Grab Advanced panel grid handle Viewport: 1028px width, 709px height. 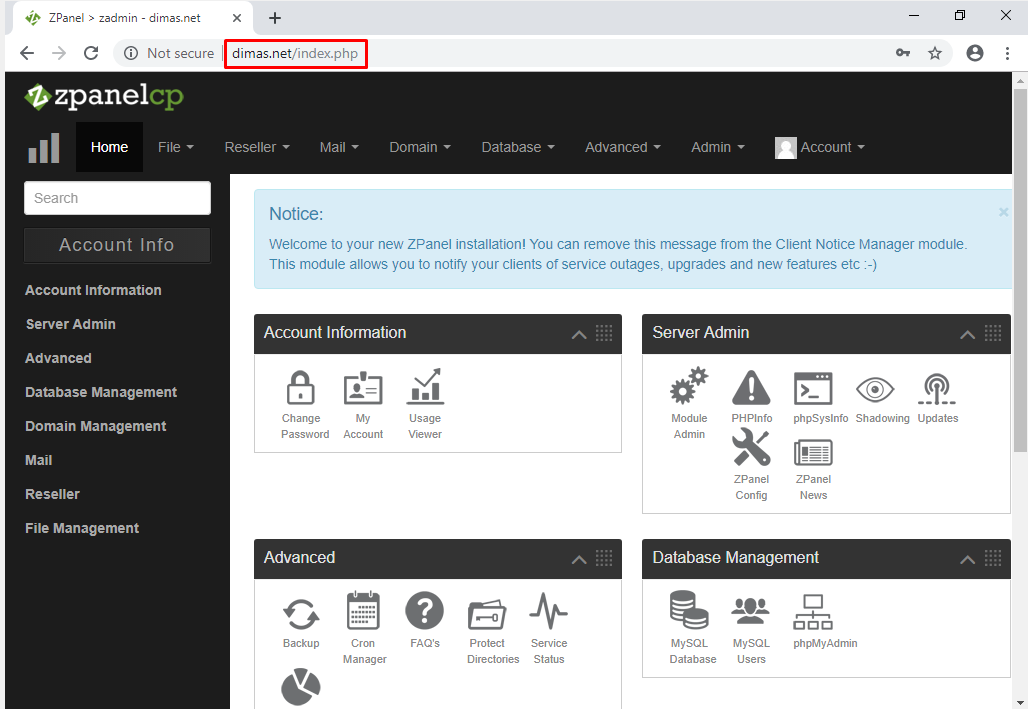pyautogui.click(x=604, y=558)
